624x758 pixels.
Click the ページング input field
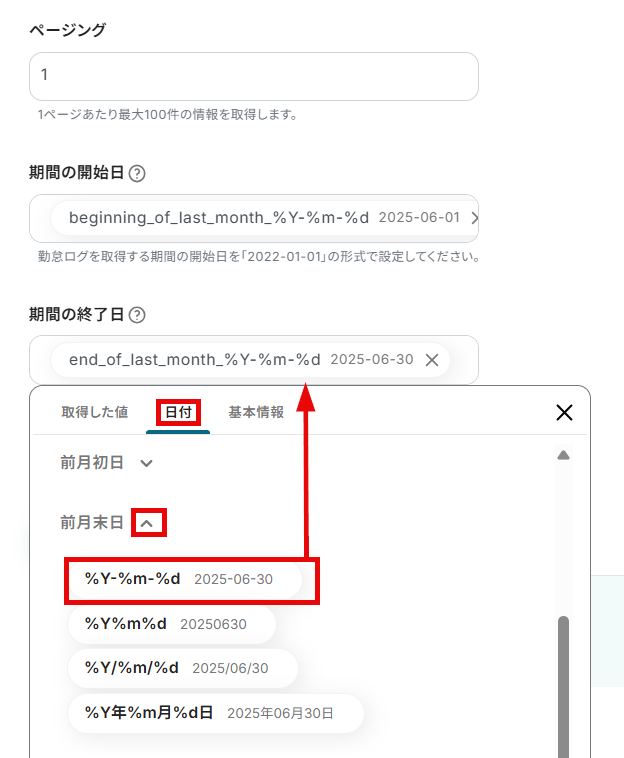[254, 76]
